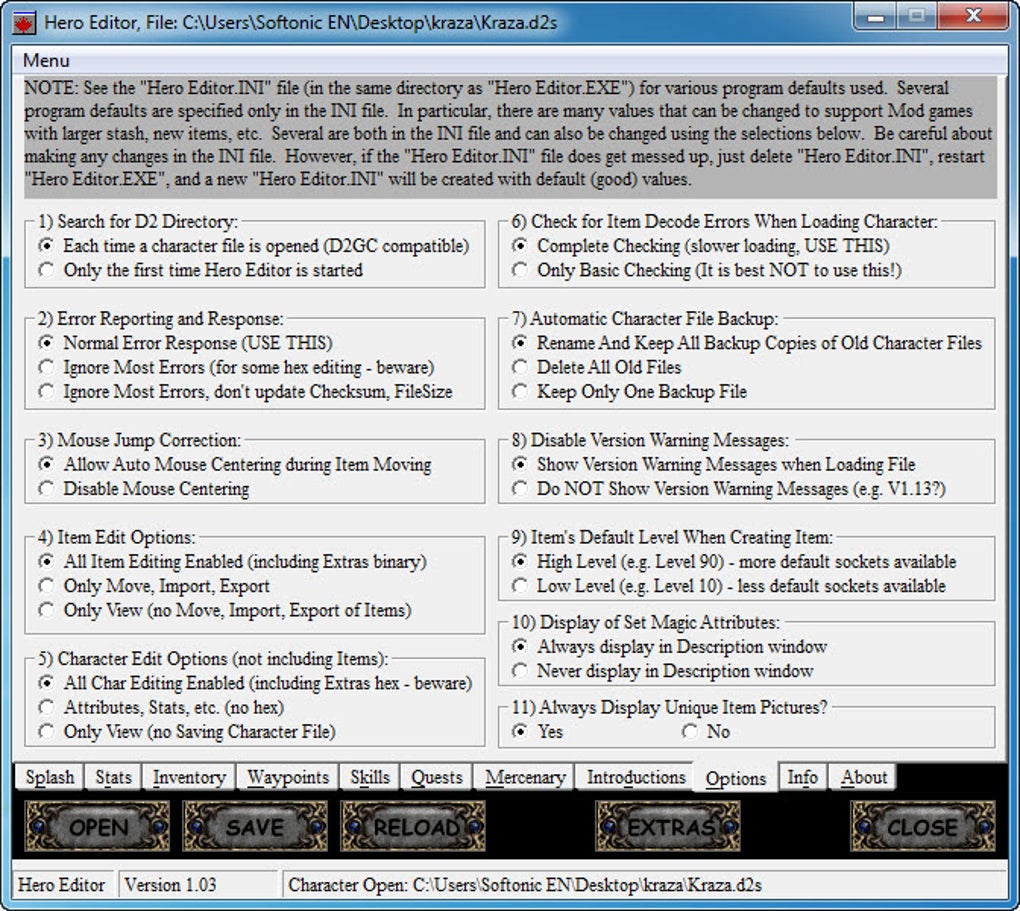Click the SAVE button
This screenshot has height=911, width=1020.
pos(255,827)
